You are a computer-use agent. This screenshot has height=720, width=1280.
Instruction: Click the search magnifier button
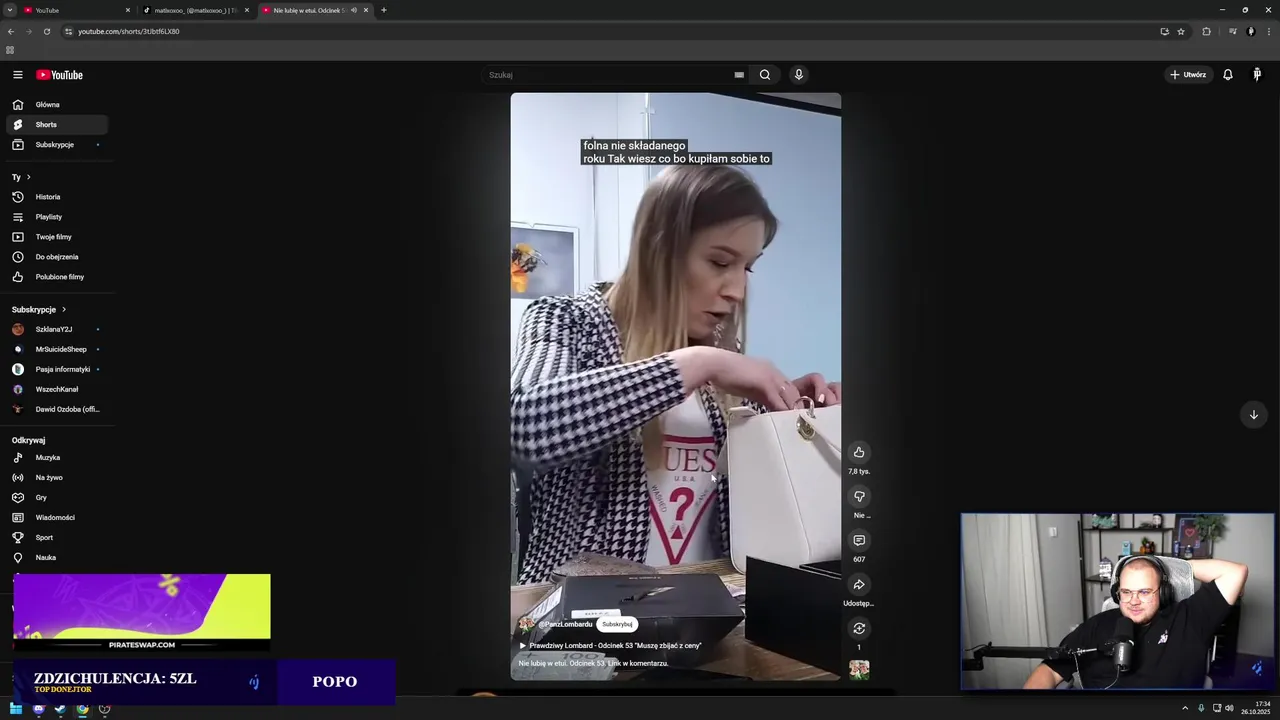tap(765, 75)
